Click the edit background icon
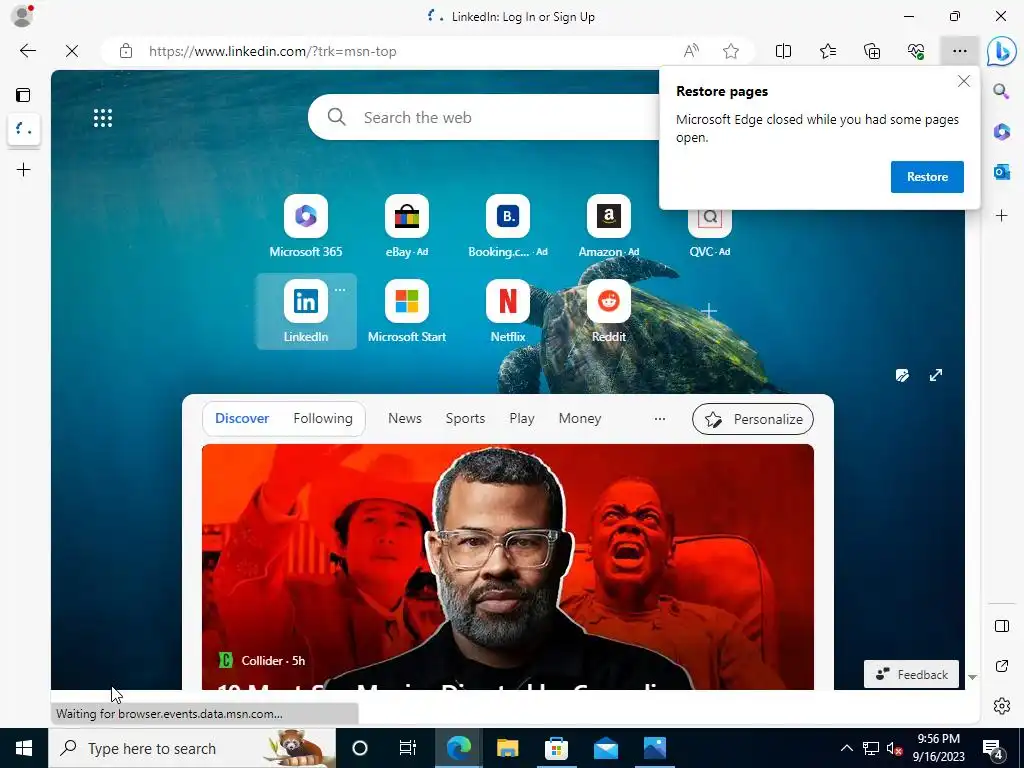 [x=902, y=375]
